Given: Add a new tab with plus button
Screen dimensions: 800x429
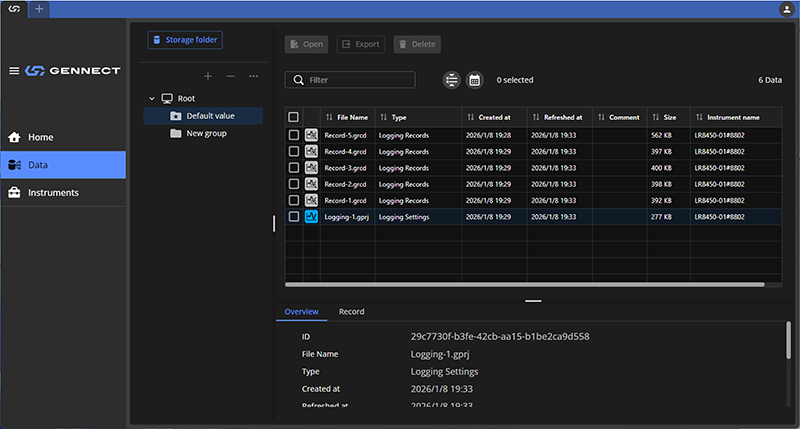Looking at the screenshot, I should (x=39, y=9).
